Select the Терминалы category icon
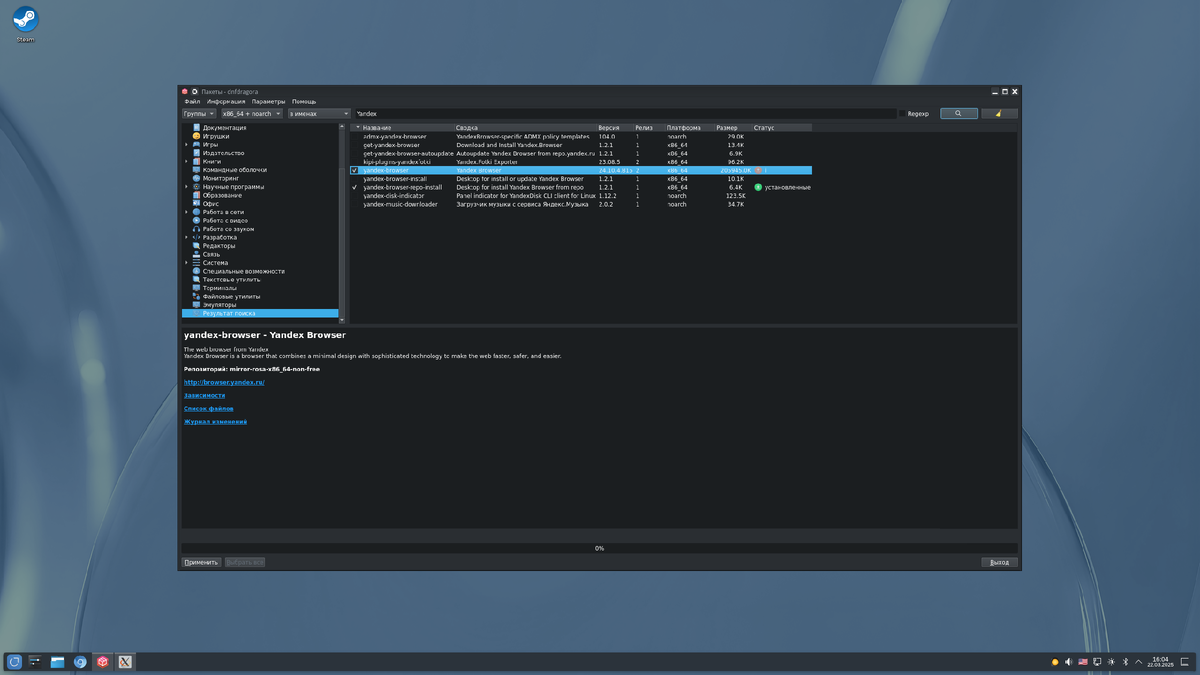Screen dimensions: 1200x675 (196, 288)
